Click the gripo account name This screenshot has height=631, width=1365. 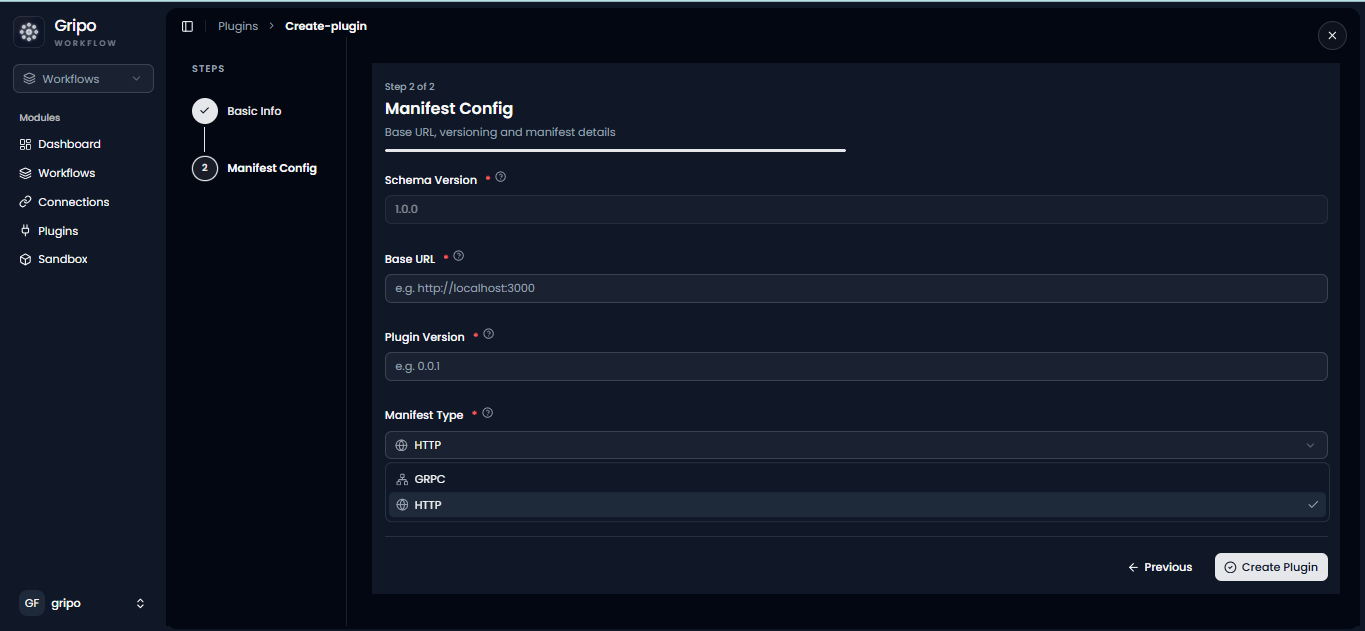pyautogui.click(x=66, y=603)
